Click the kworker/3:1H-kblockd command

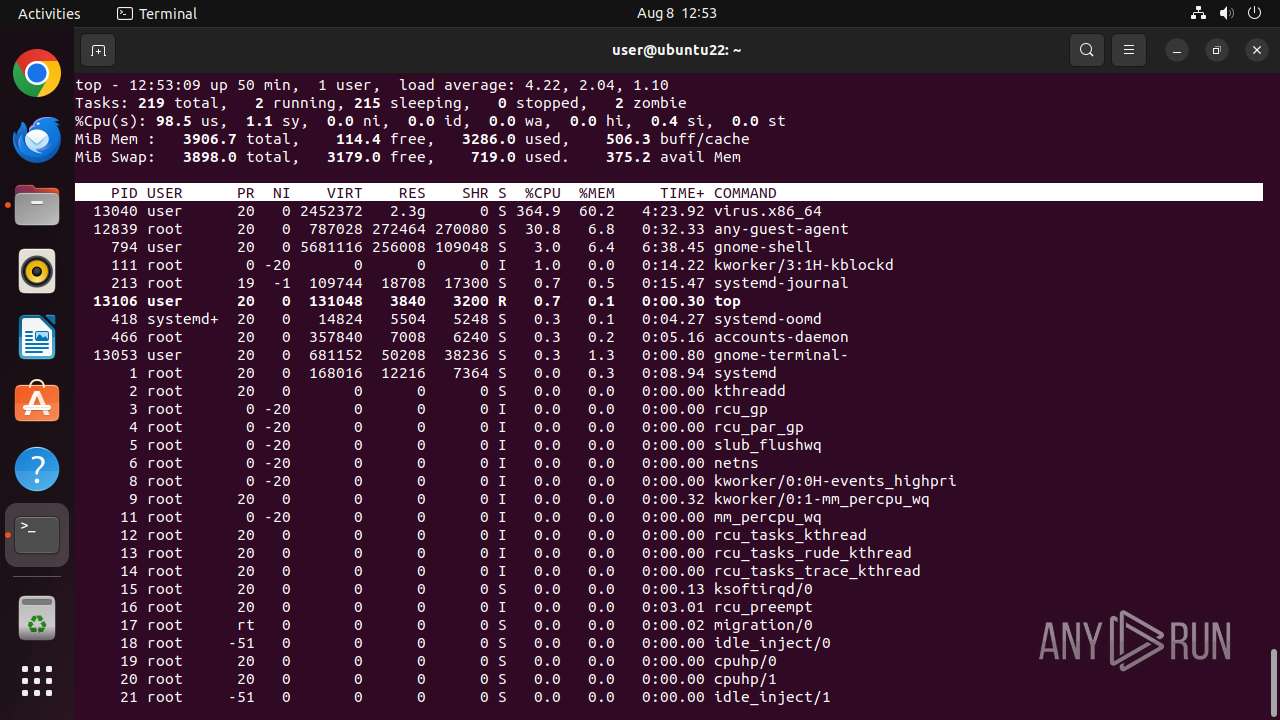point(803,265)
